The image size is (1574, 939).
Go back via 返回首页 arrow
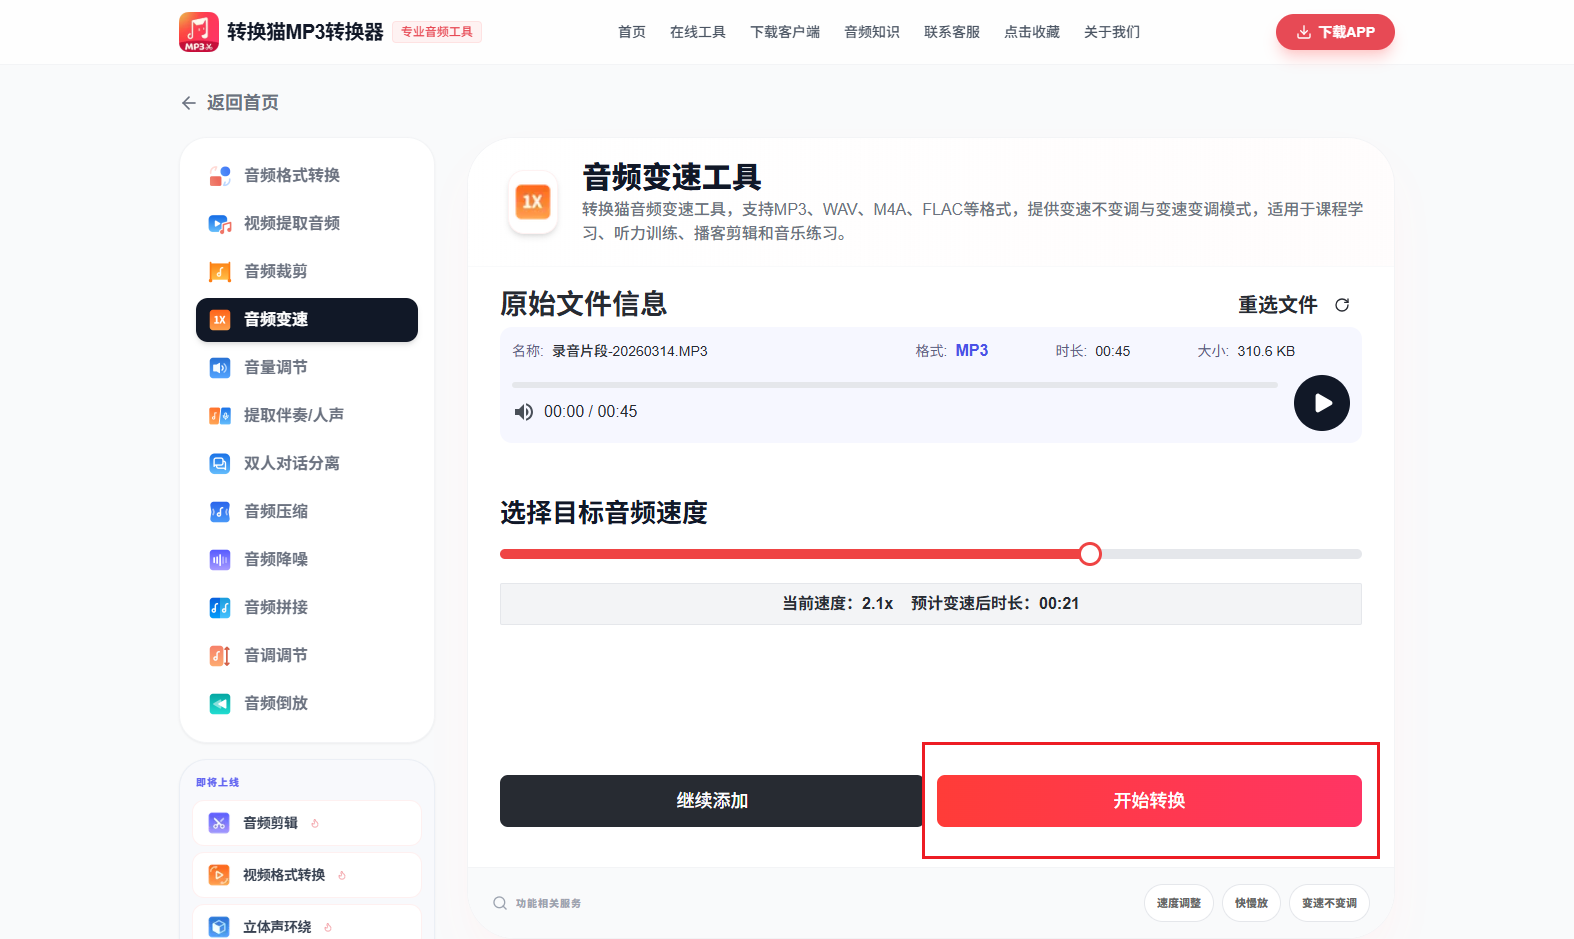188,103
